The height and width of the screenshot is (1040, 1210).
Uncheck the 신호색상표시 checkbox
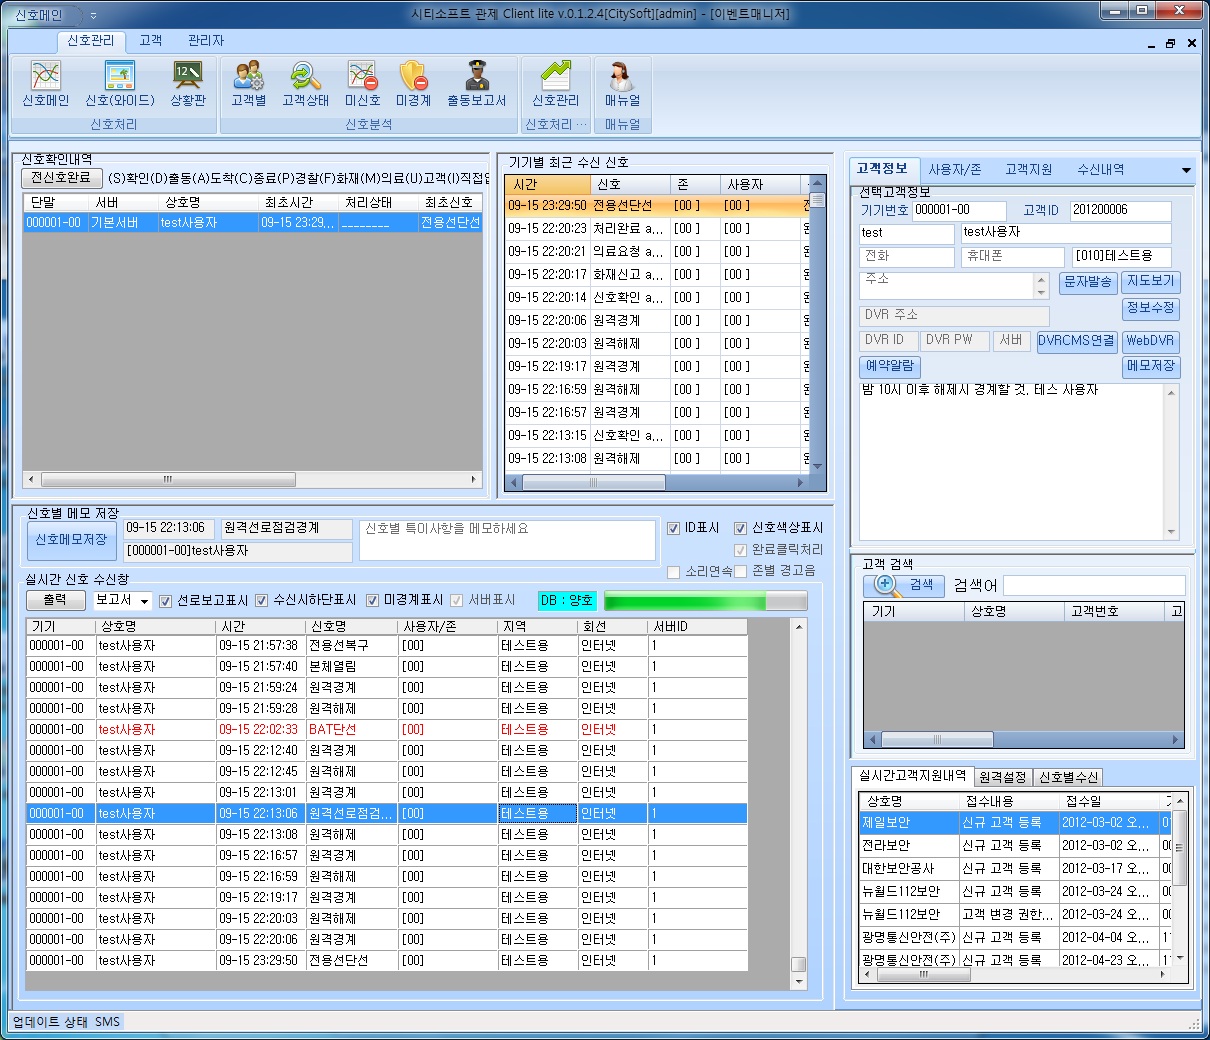click(x=741, y=528)
